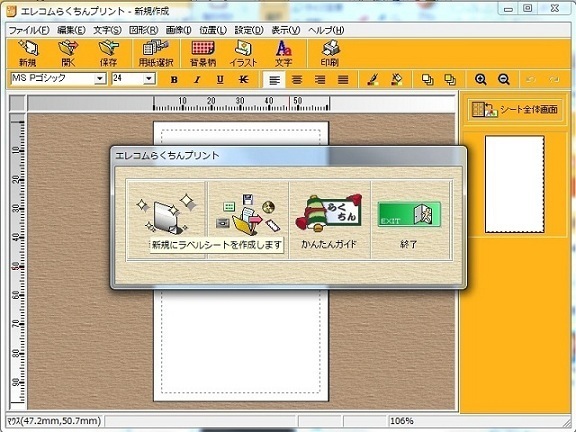Print using the 印刷 toolbar icon

click(330, 54)
